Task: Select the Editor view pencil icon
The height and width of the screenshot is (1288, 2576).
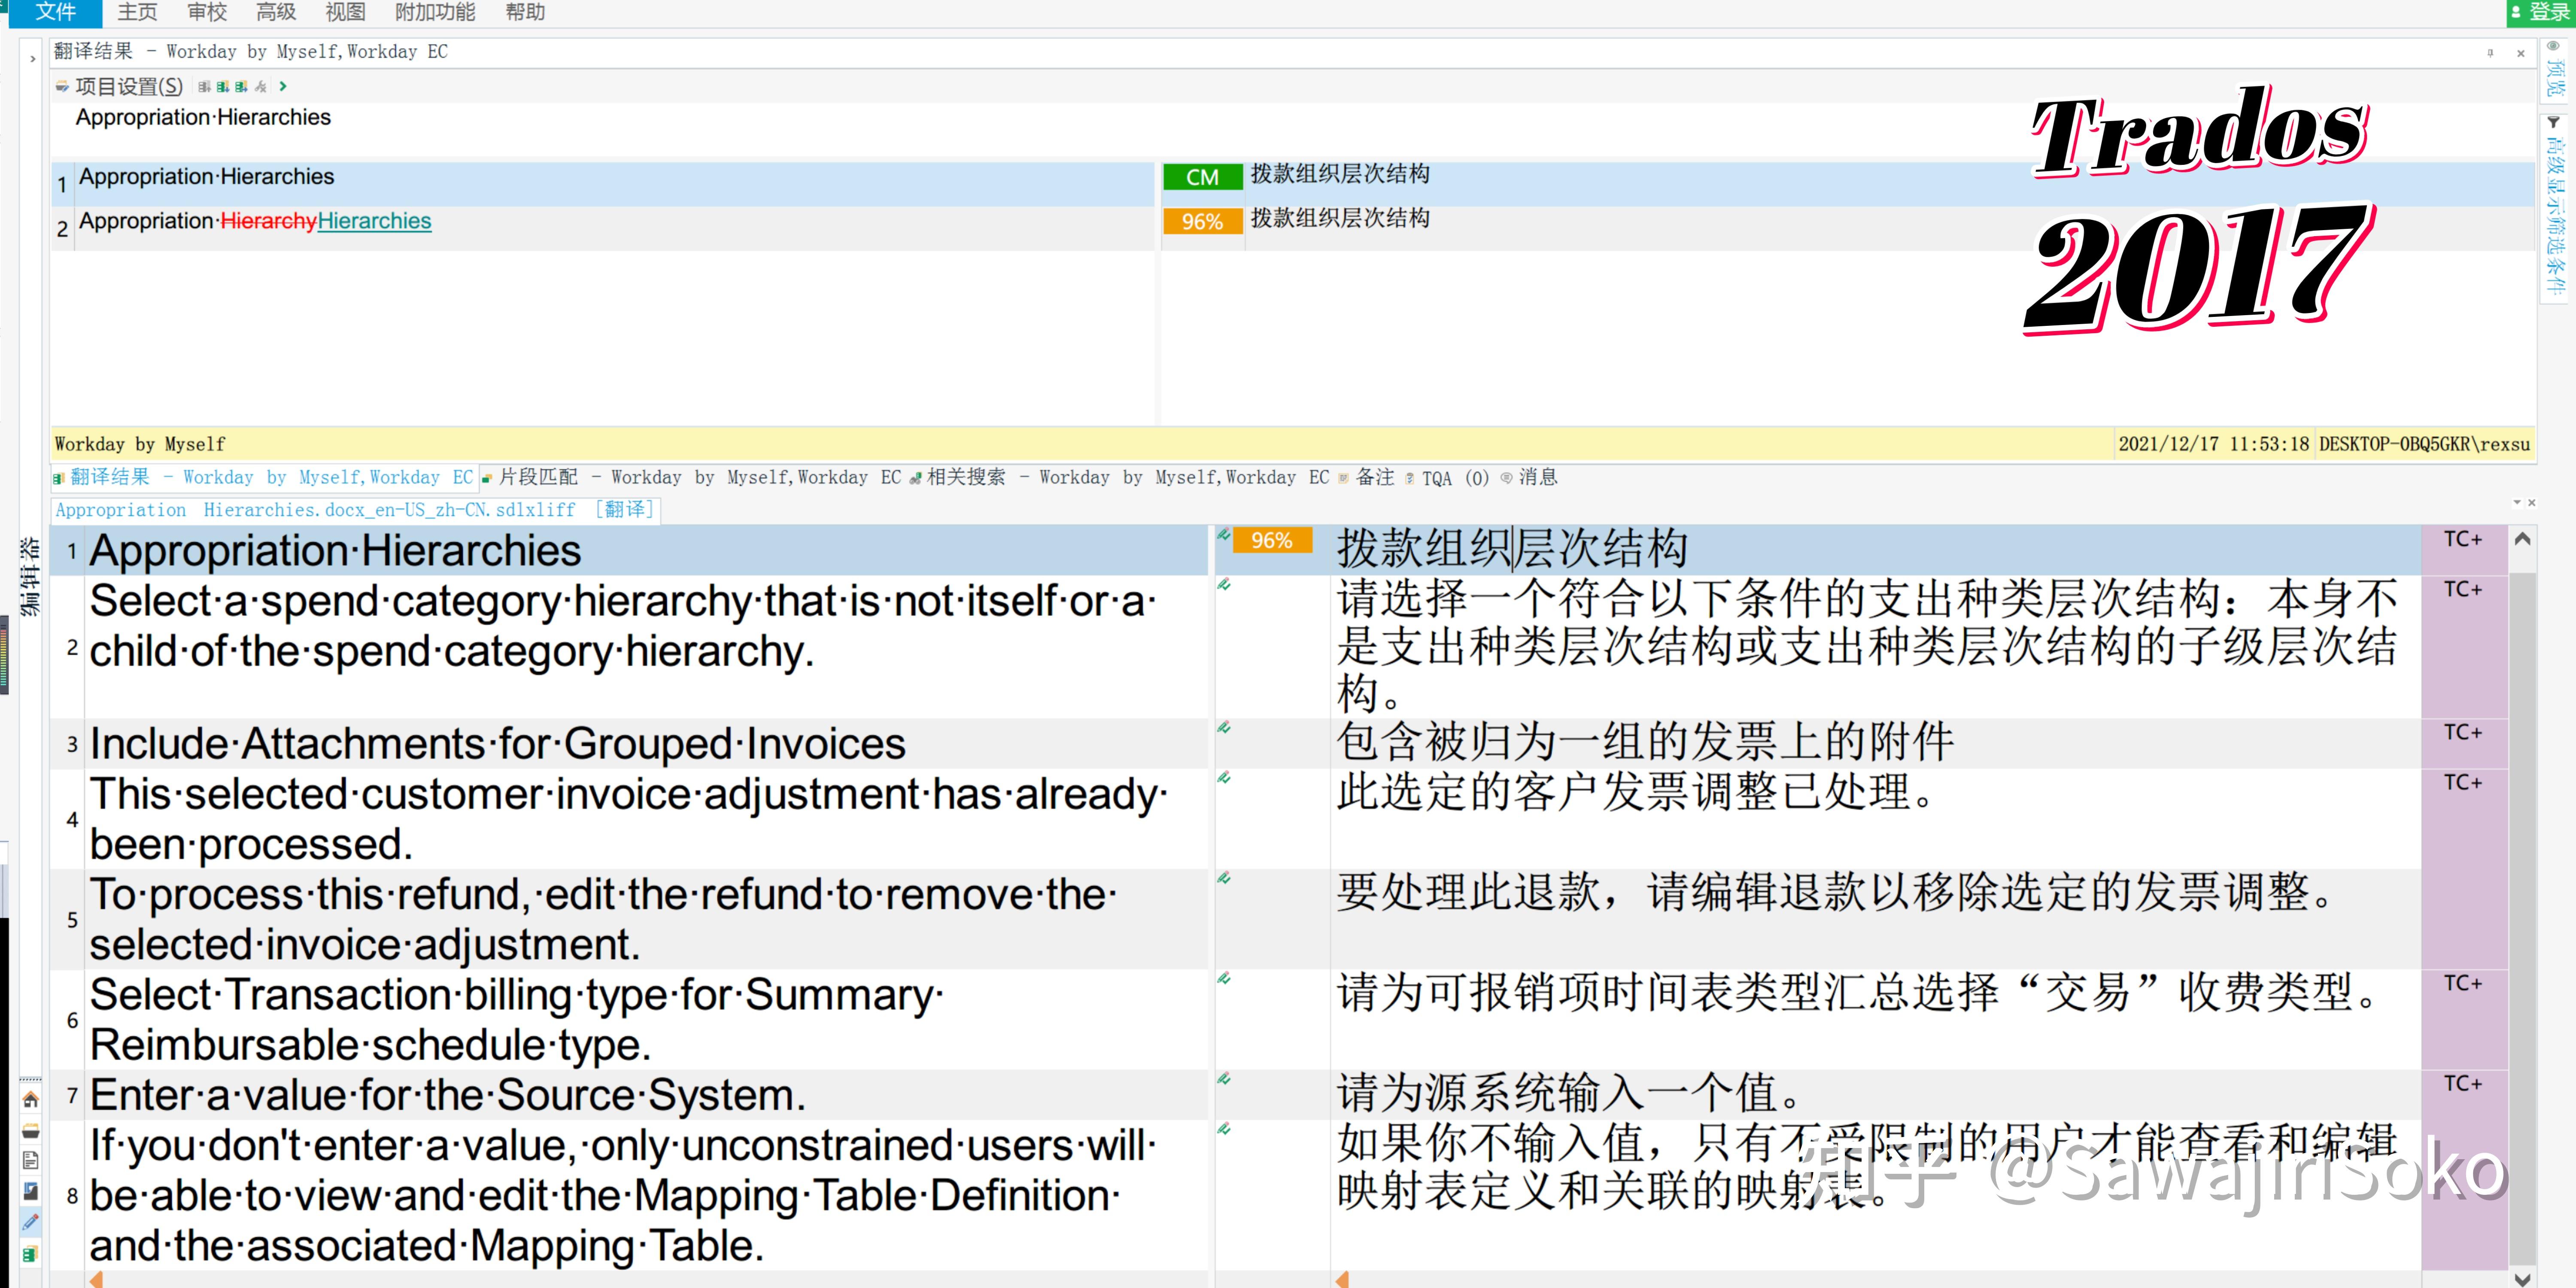Action: tap(31, 1222)
